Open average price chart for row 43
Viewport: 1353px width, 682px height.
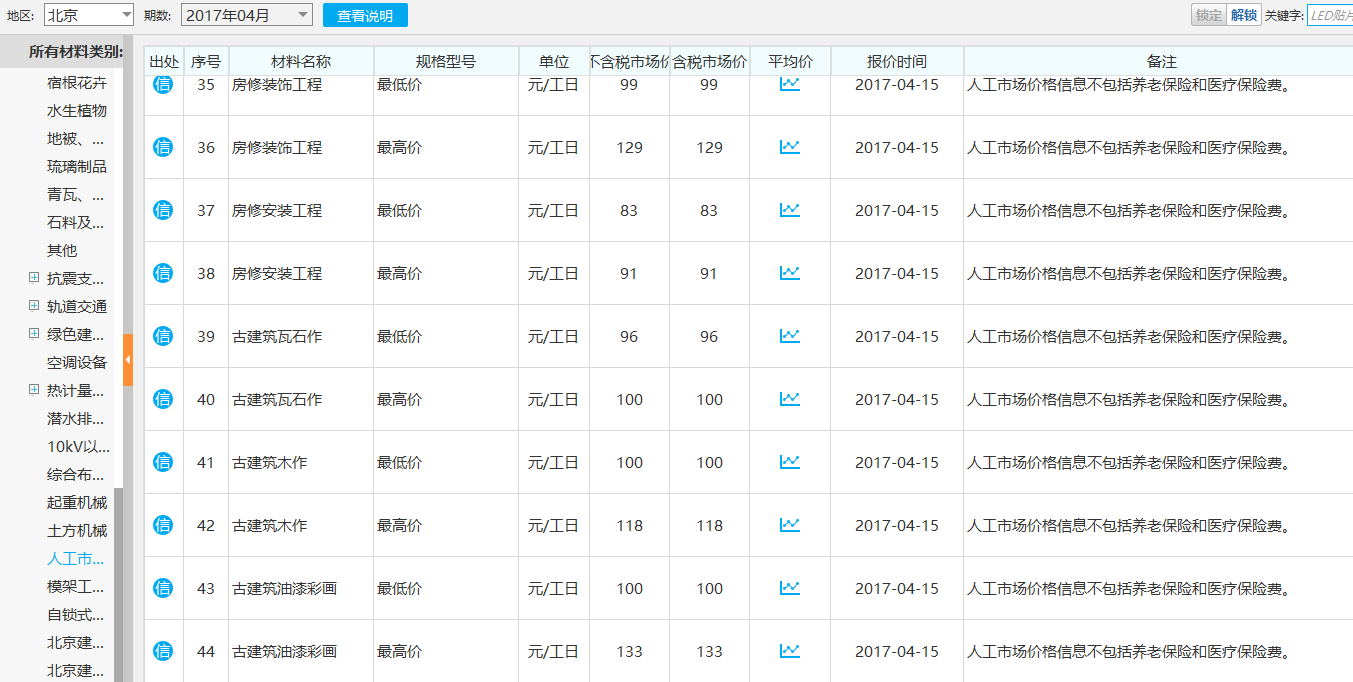tap(790, 588)
